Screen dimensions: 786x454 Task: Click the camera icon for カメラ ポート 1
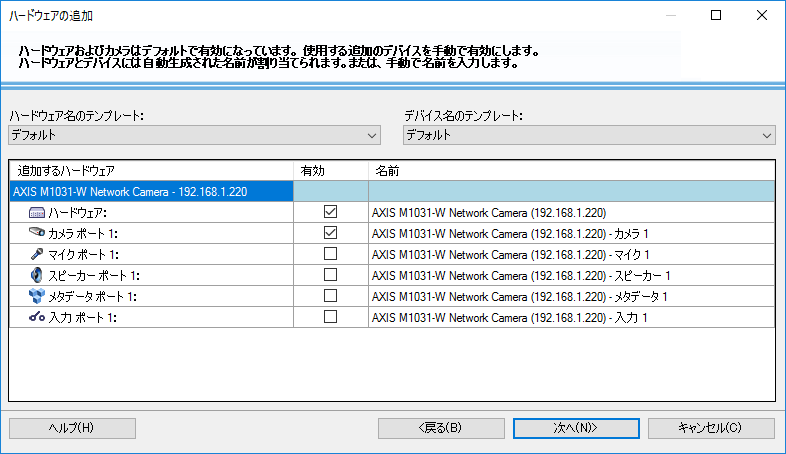pos(37,232)
